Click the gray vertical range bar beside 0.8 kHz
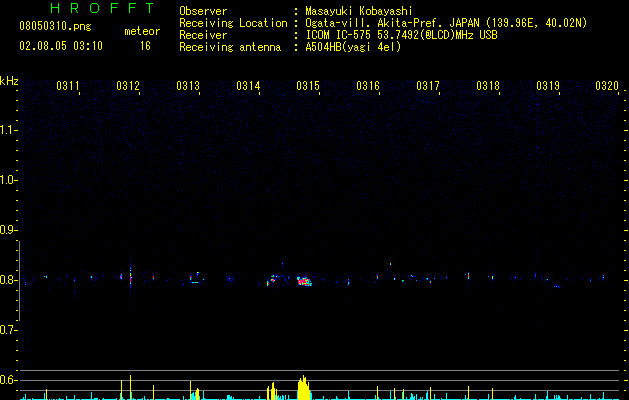Image resolution: width=629 pixels, height=400 pixels. pos(19,281)
